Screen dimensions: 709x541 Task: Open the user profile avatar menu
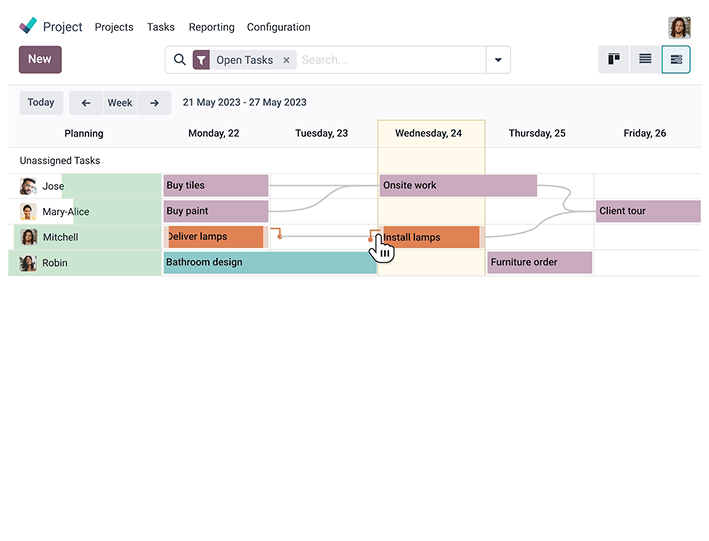pos(679,27)
